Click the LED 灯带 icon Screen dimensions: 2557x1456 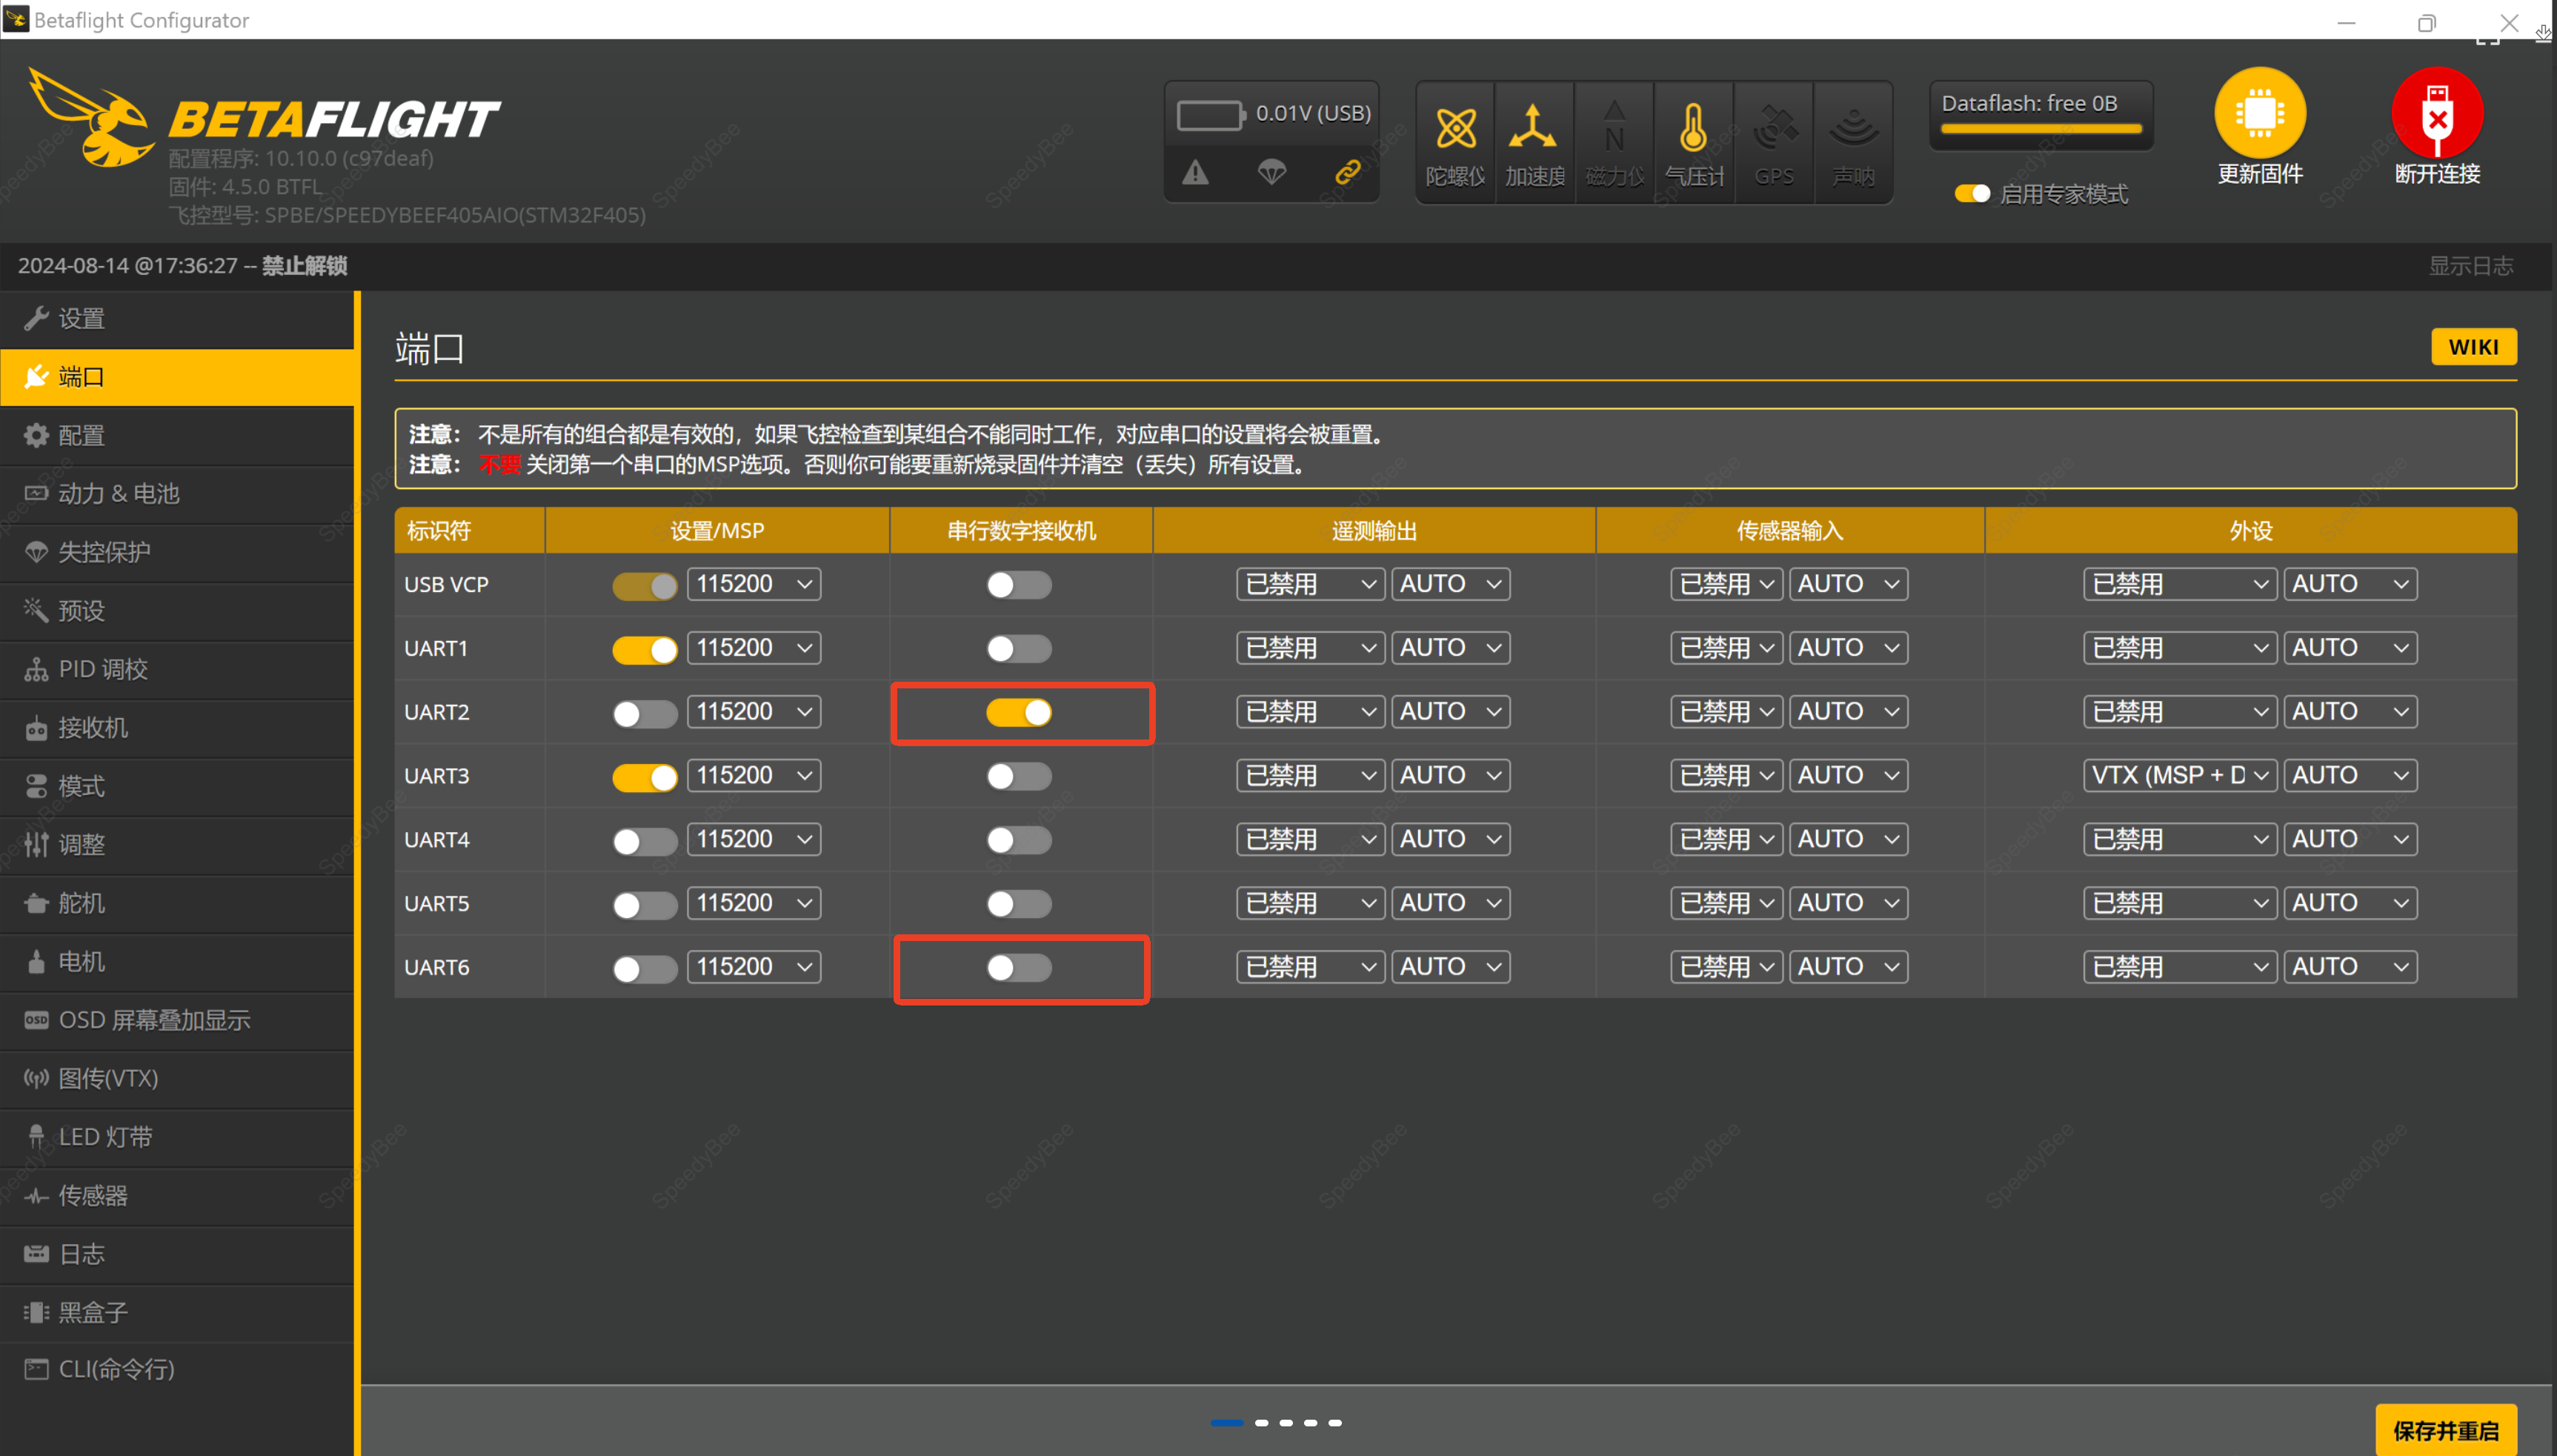36,1137
